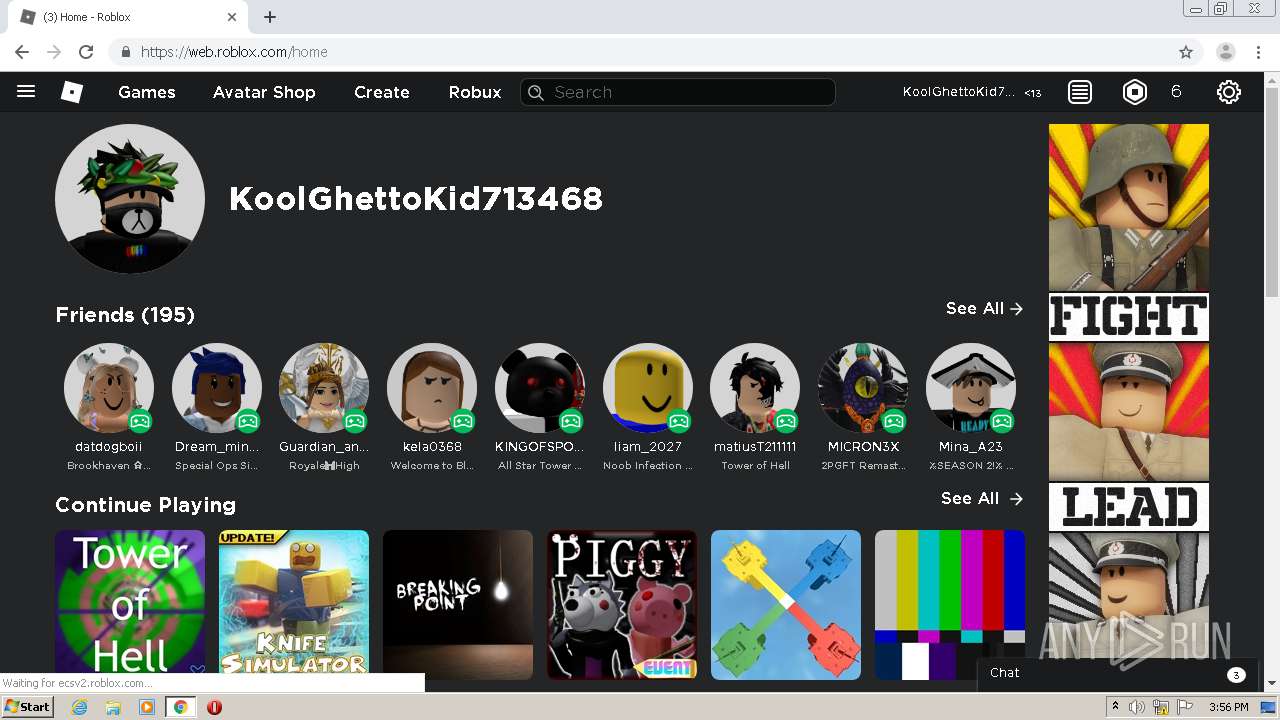Reload the Roblox page
Viewport: 1280px width, 720px height.
point(86,52)
